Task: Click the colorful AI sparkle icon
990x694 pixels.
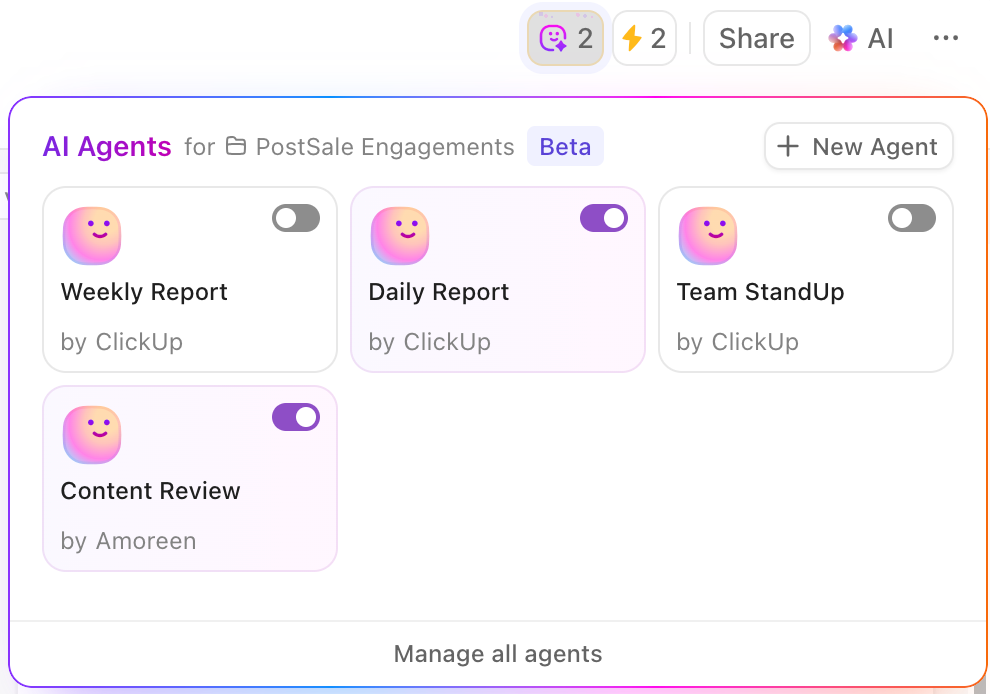Action: (x=843, y=39)
